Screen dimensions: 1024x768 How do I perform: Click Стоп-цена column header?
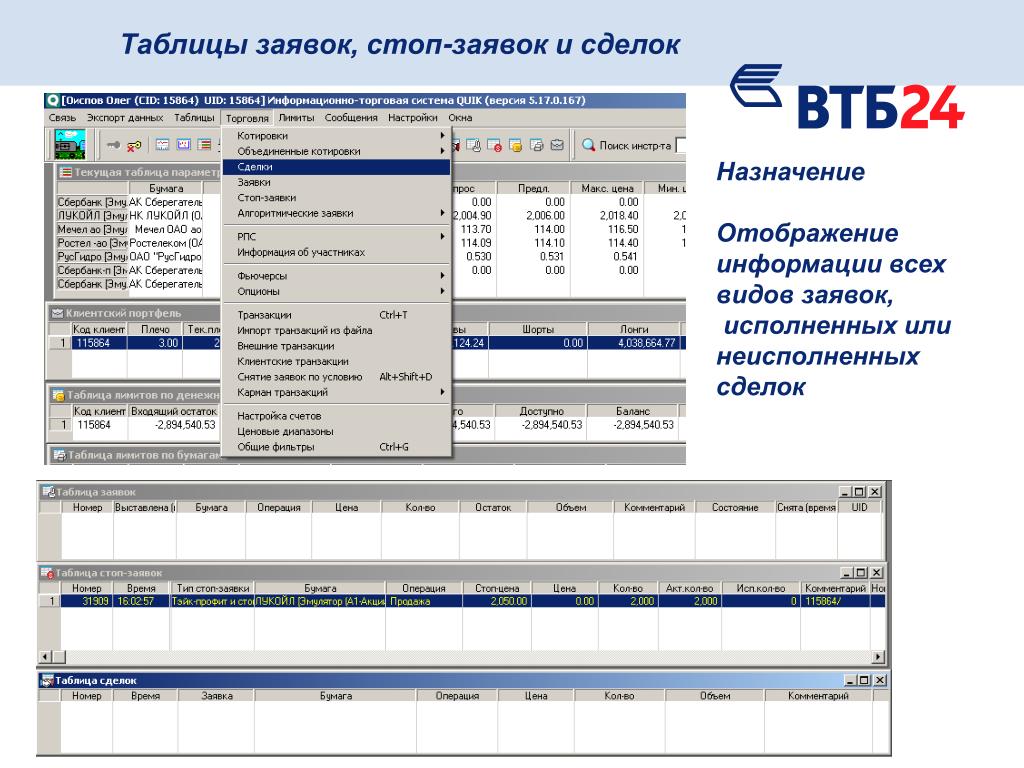tap(497, 588)
